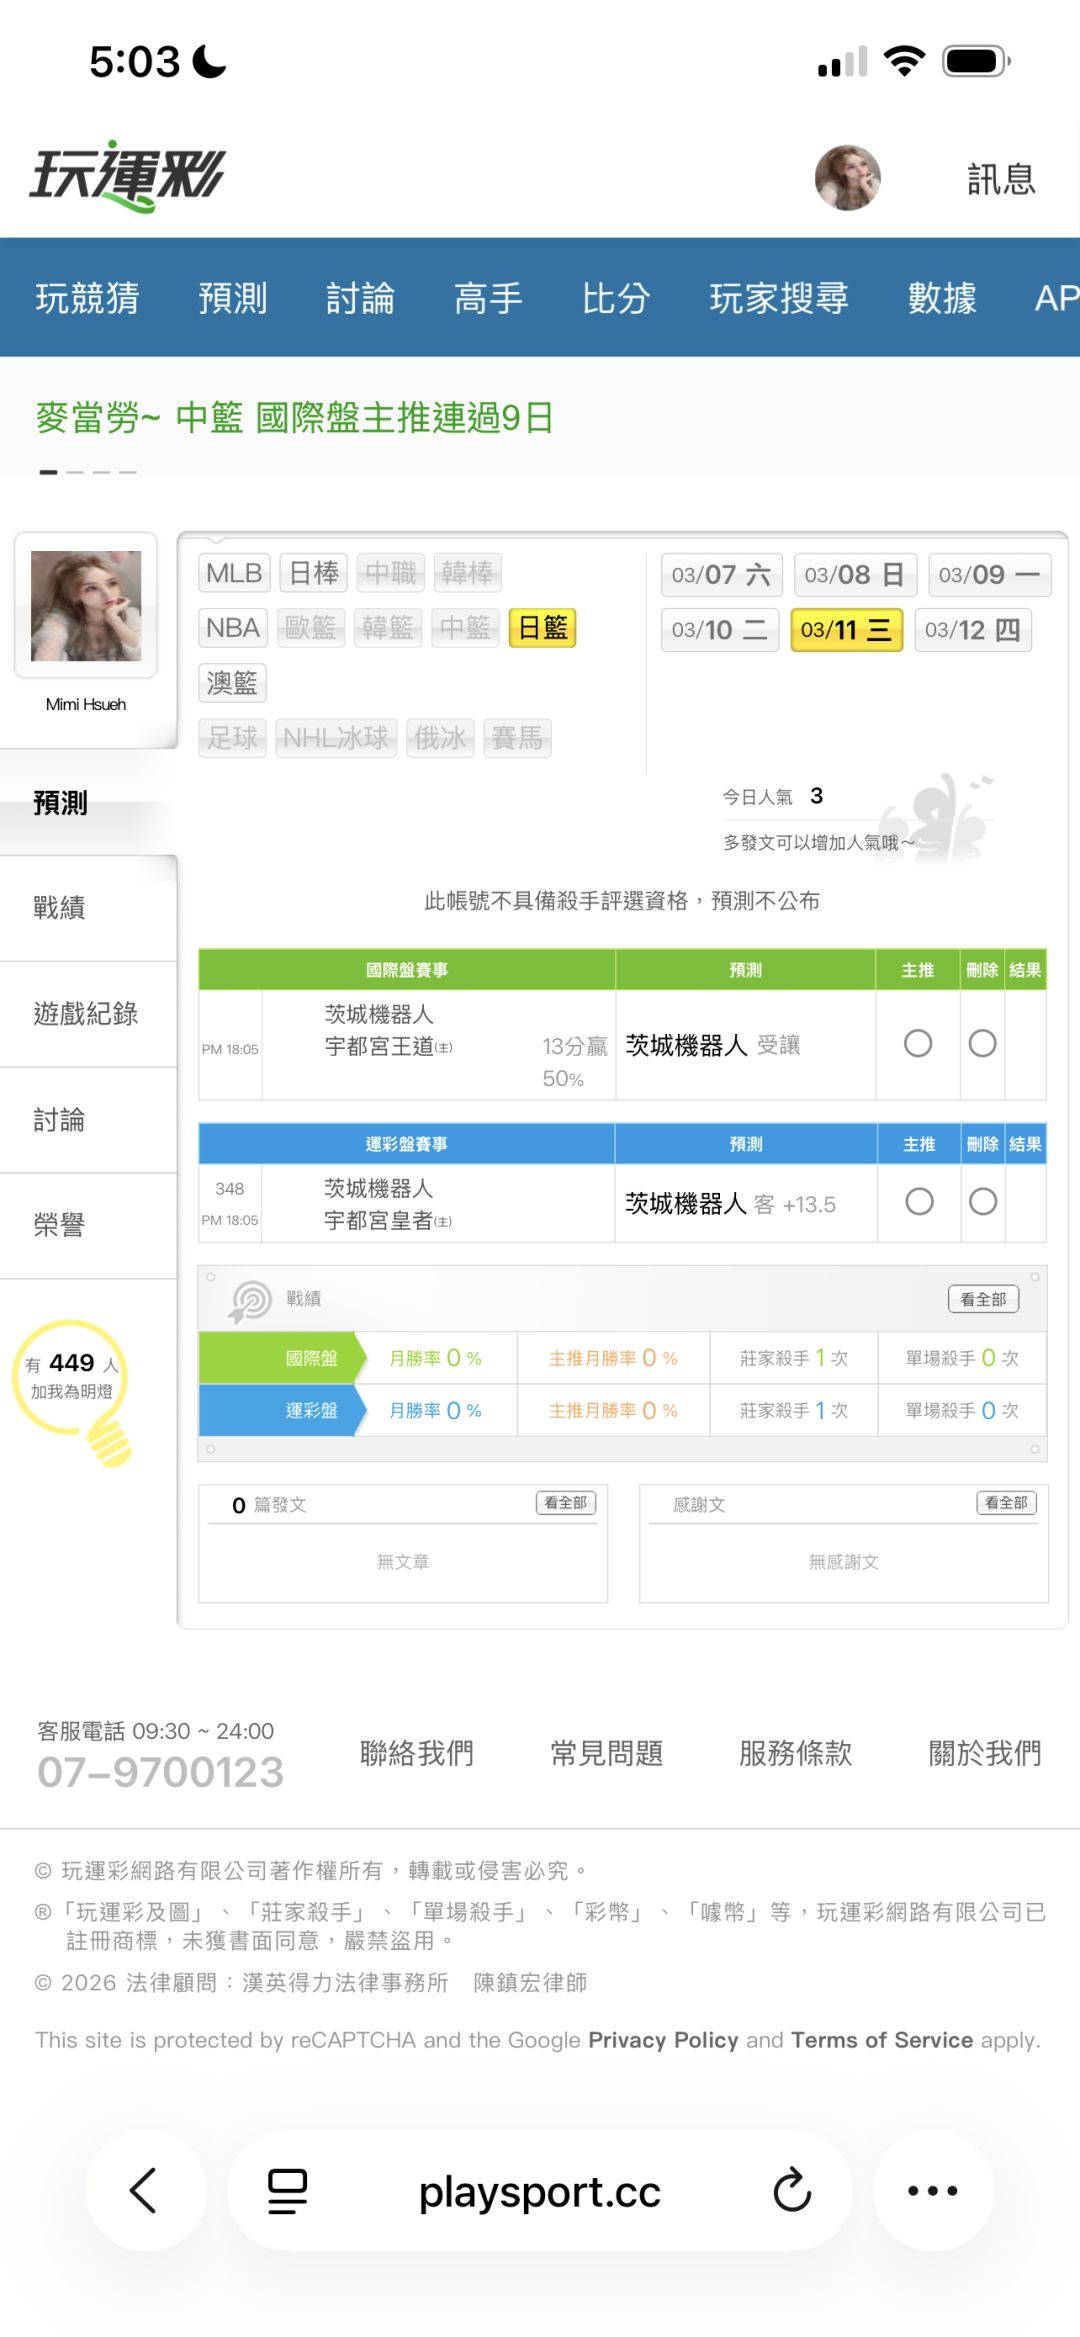Select 主推 radio for 運彩盤 game 348
Image resolution: width=1080 pixels, height=2337 pixels.
(x=918, y=1201)
